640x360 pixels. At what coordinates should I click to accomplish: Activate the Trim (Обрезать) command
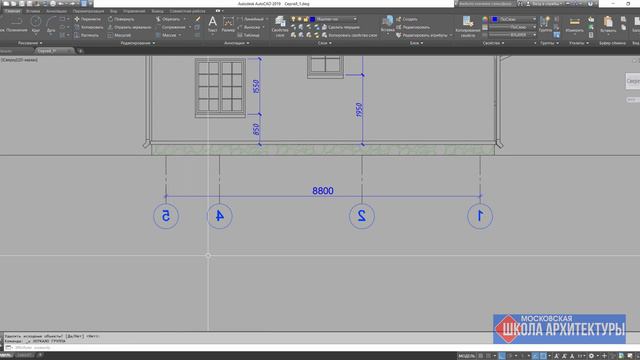168,19
